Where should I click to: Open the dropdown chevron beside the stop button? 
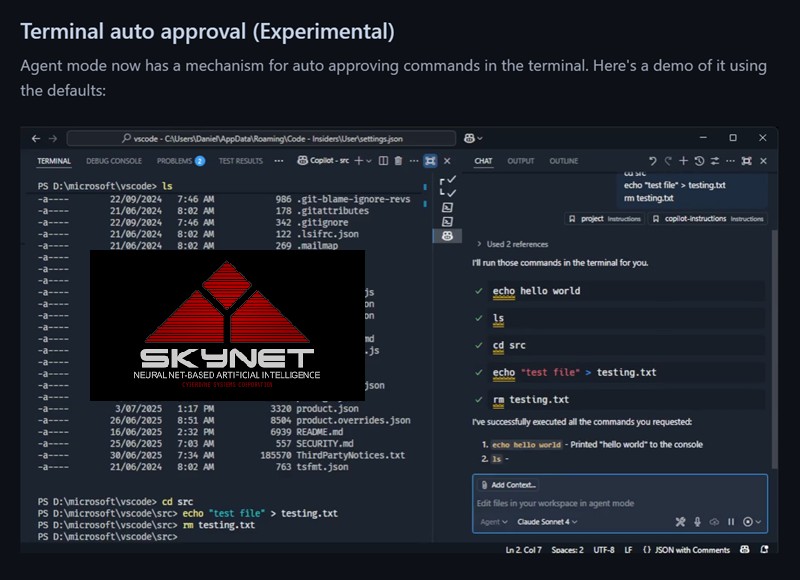(x=758, y=521)
